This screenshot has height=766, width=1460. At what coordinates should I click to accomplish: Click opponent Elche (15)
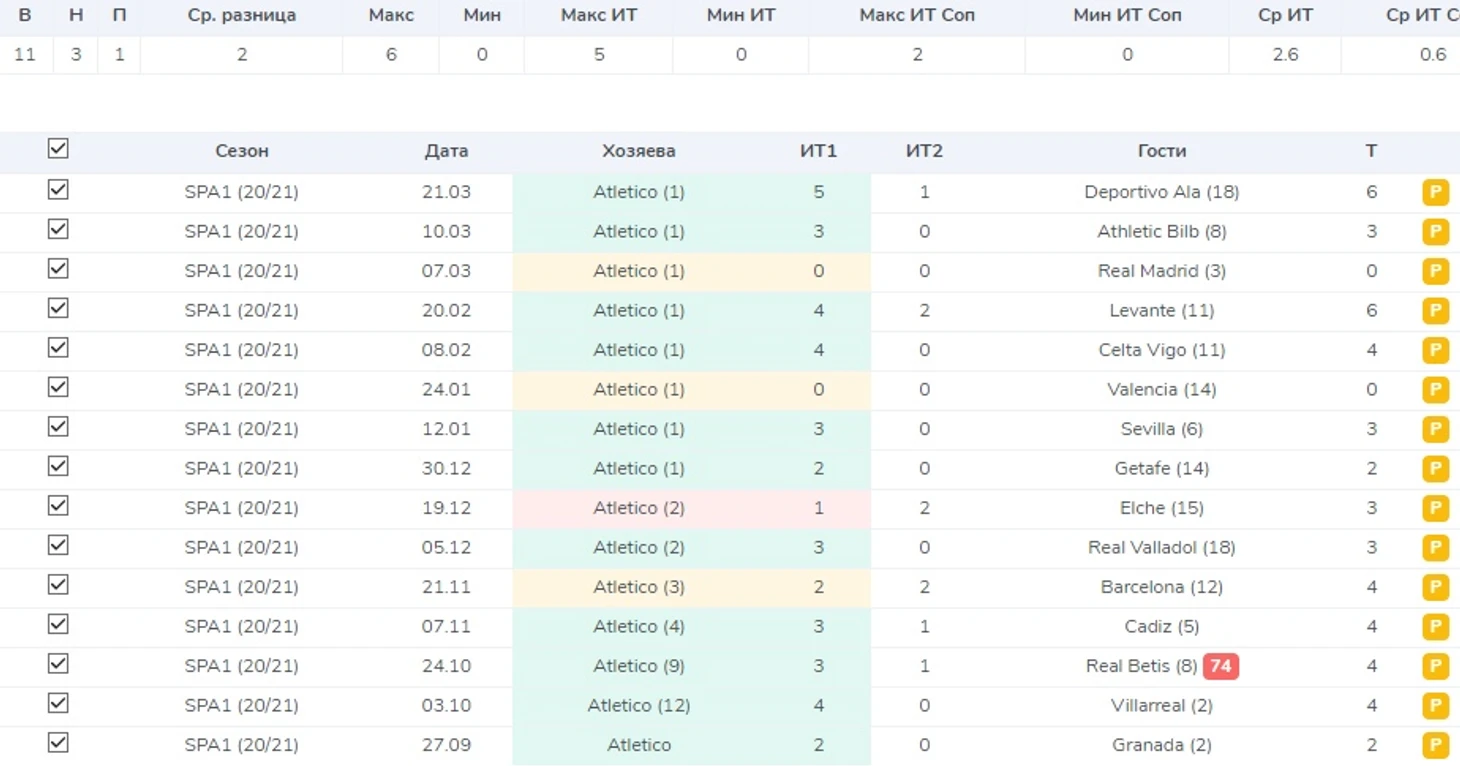pos(1162,508)
